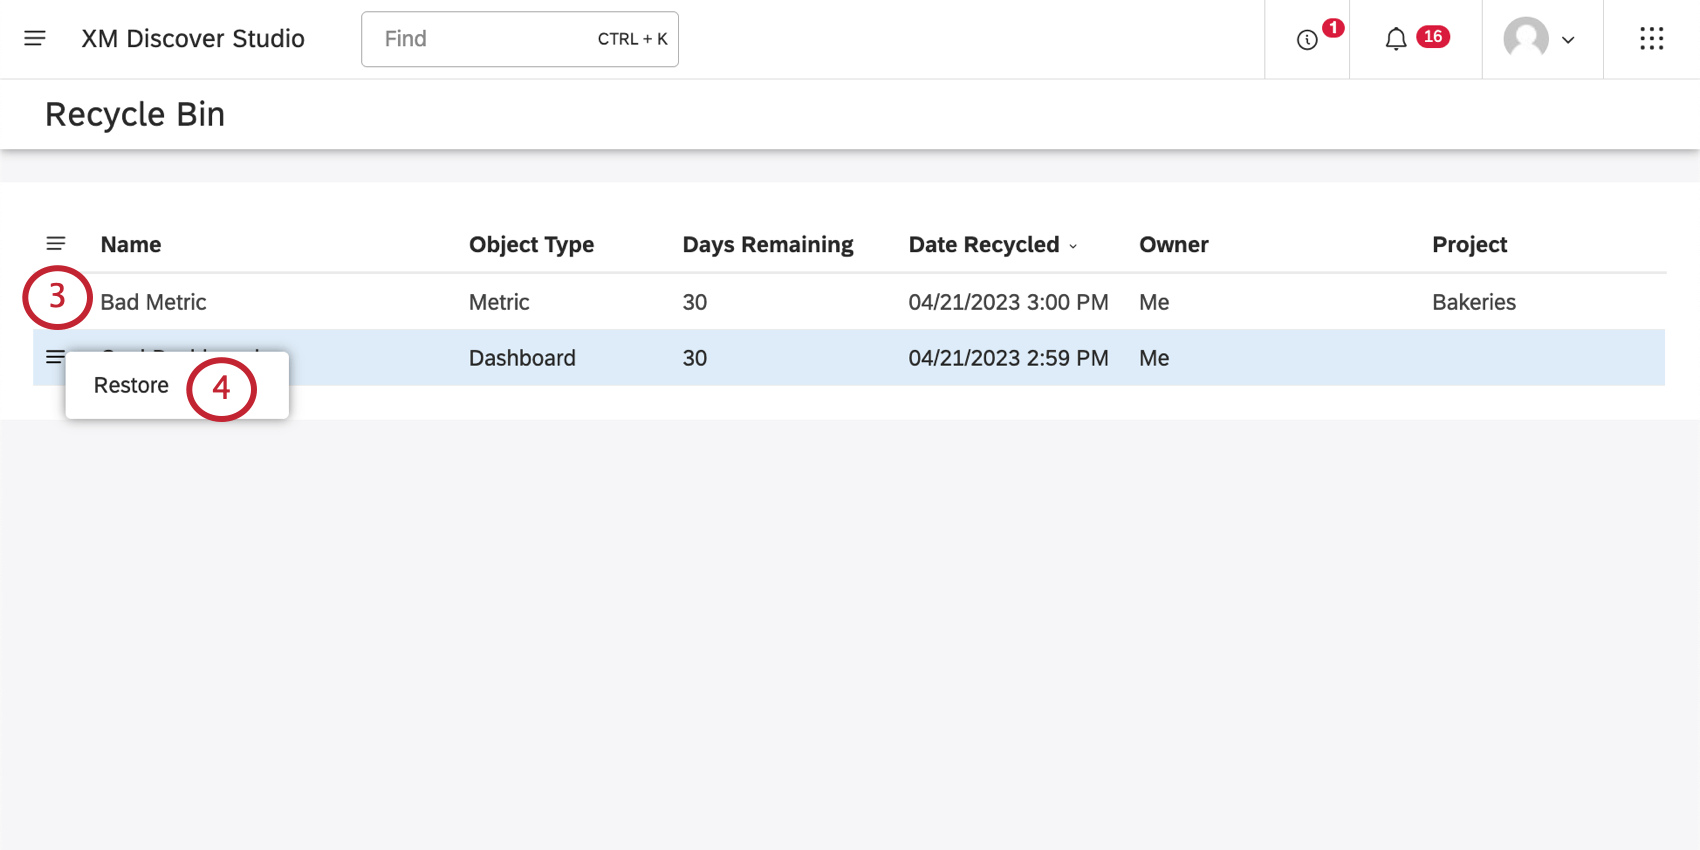
Task: Open the Dashboard row menu icon
Action: [x=55, y=357]
